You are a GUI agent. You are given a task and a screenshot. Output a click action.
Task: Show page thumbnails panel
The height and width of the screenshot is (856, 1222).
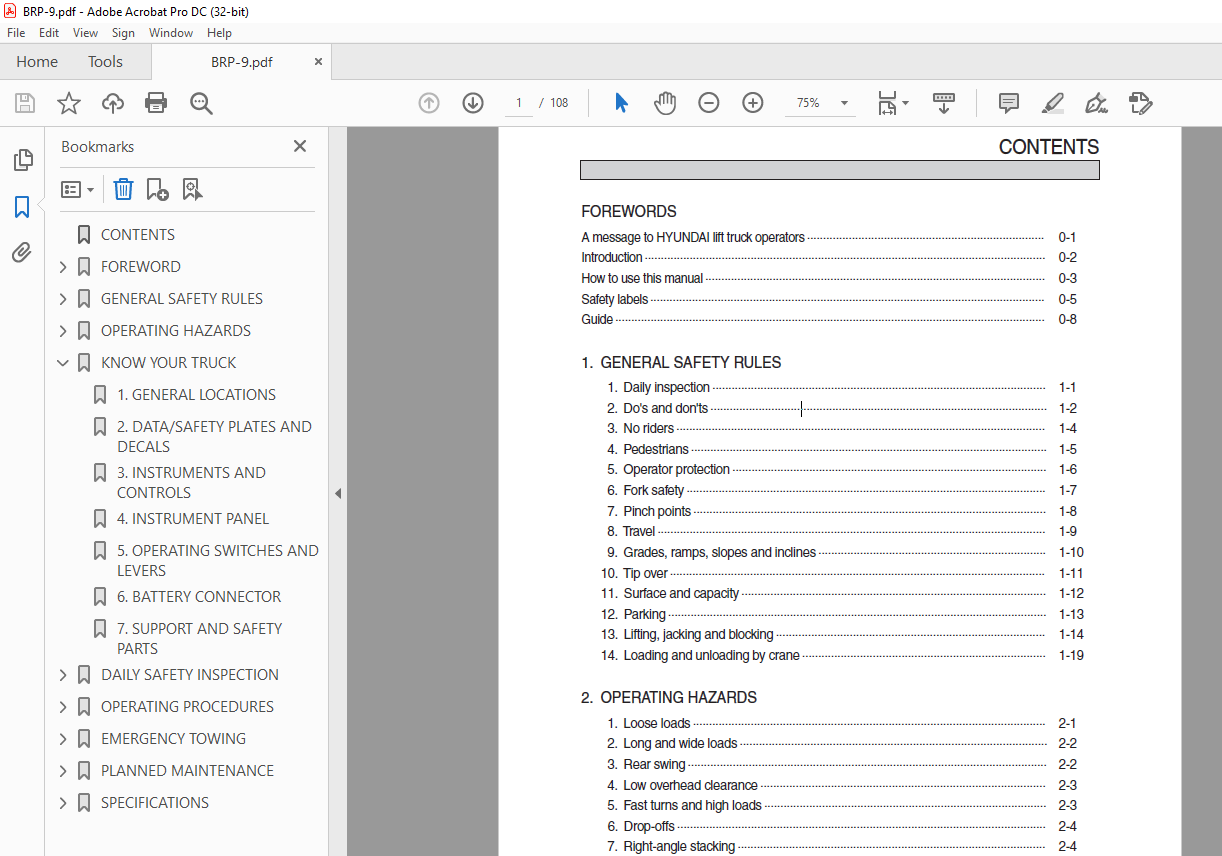[22, 160]
